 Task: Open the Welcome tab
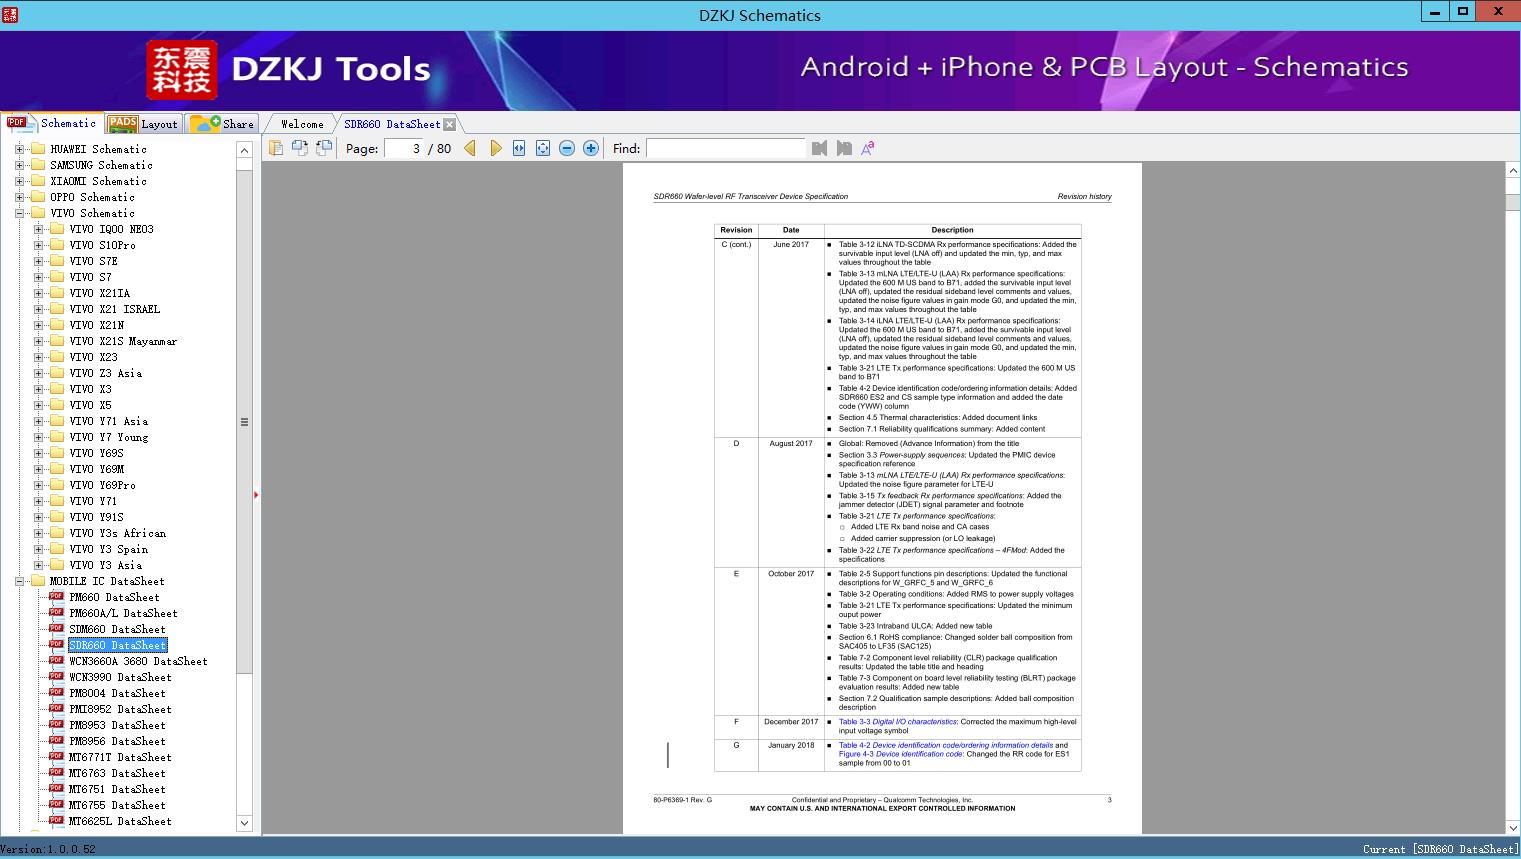point(302,124)
